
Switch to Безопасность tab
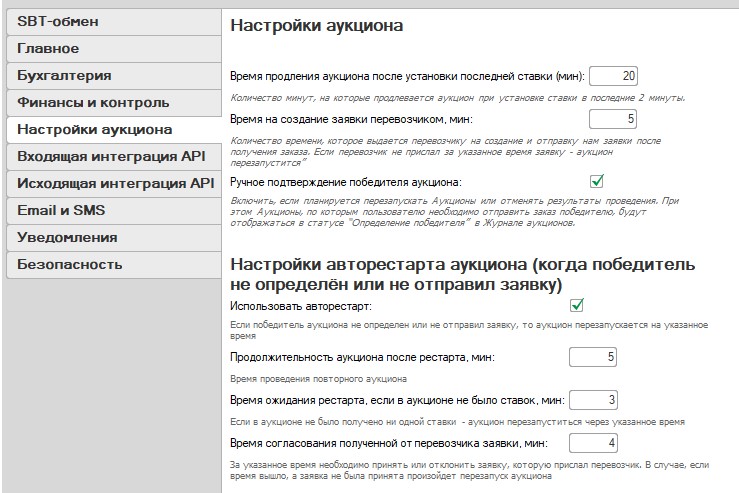coord(114,264)
